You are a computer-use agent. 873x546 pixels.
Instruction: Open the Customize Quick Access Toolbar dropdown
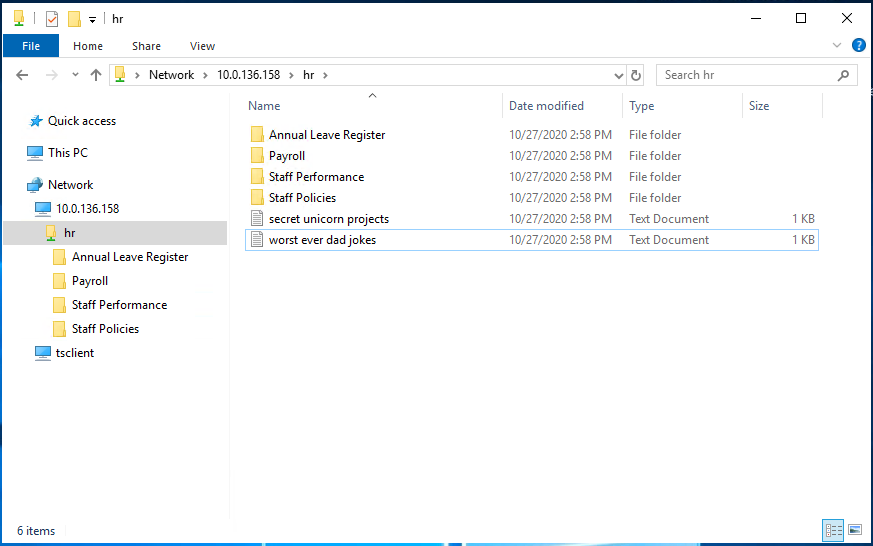click(x=92, y=19)
